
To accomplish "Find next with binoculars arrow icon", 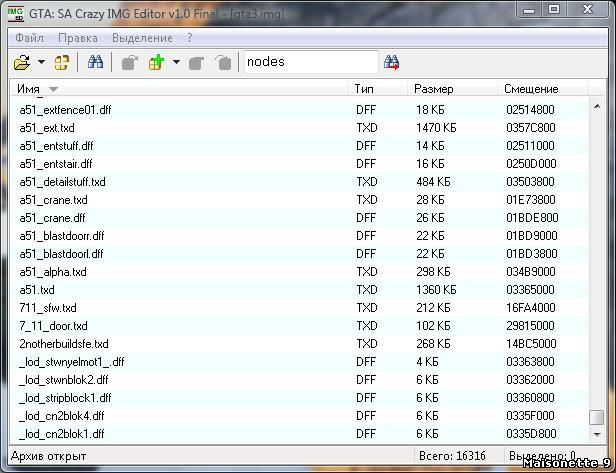I will 391,62.
